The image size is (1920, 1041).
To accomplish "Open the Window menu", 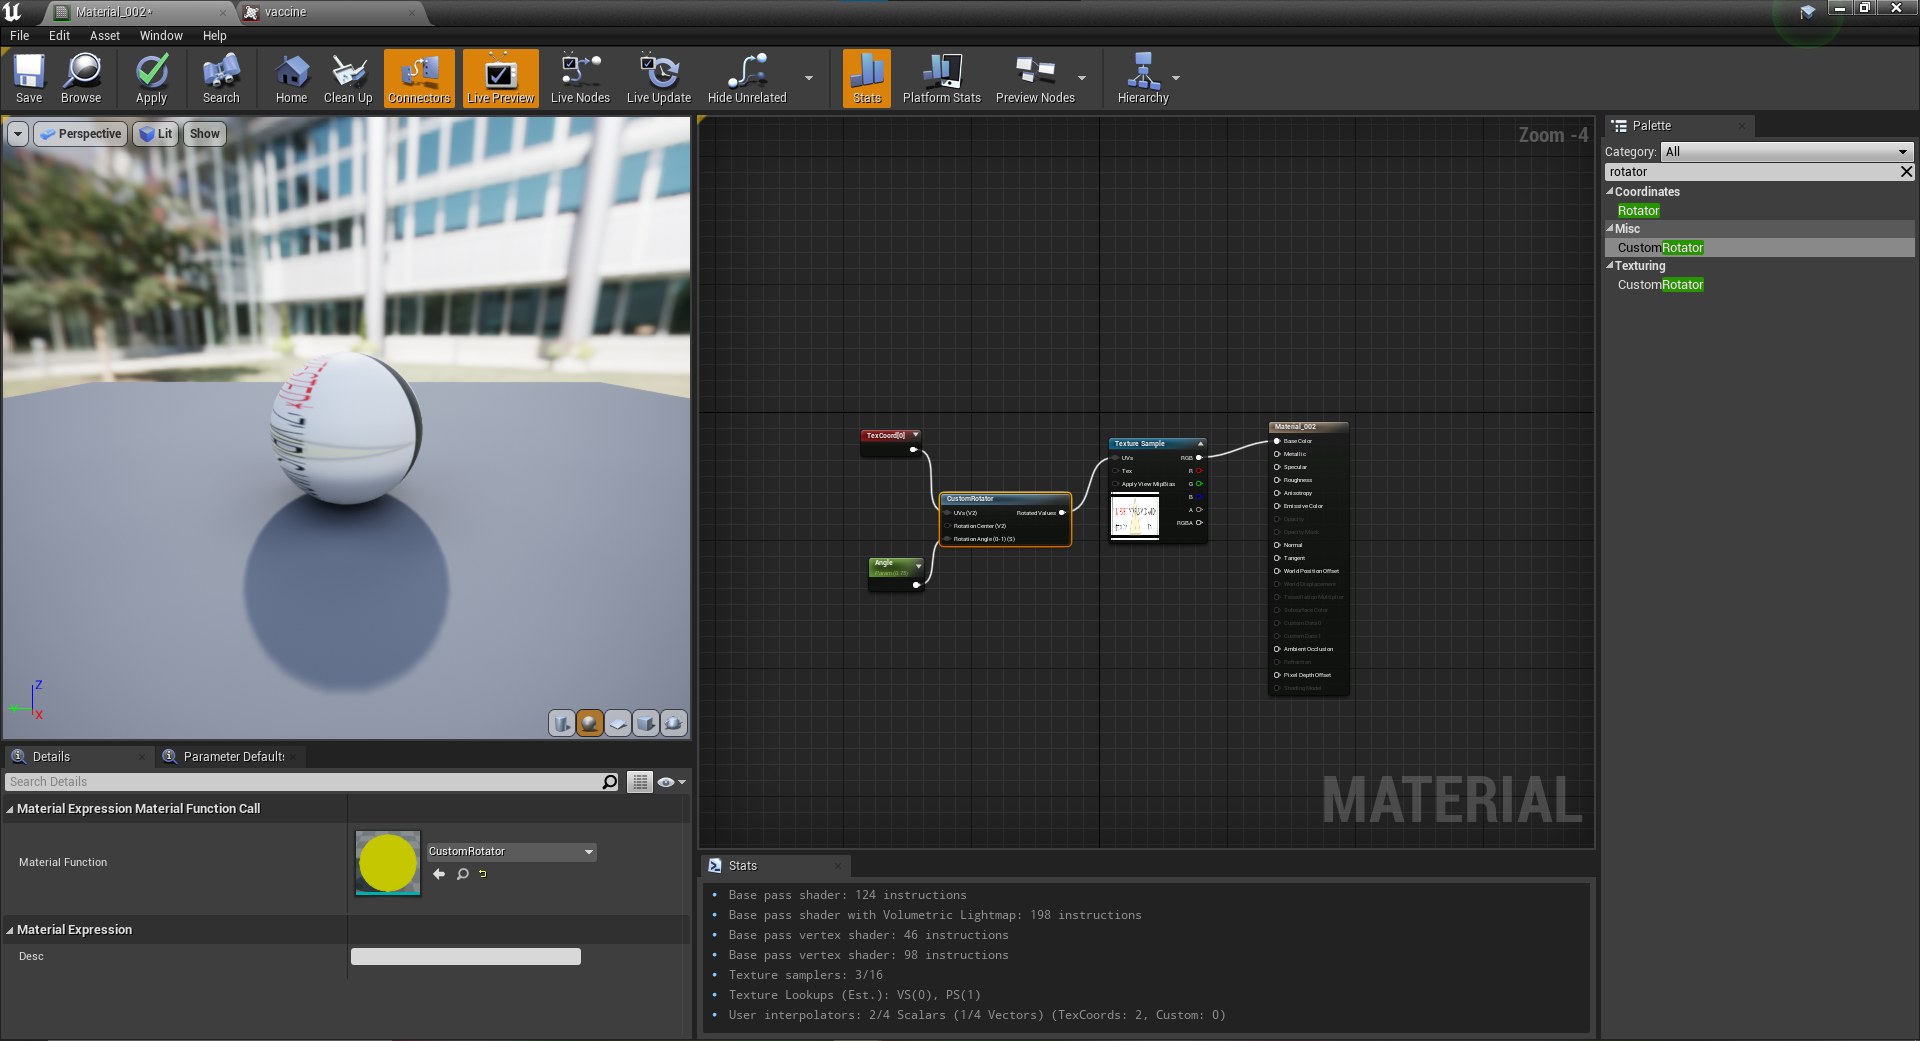I will [161, 36].
